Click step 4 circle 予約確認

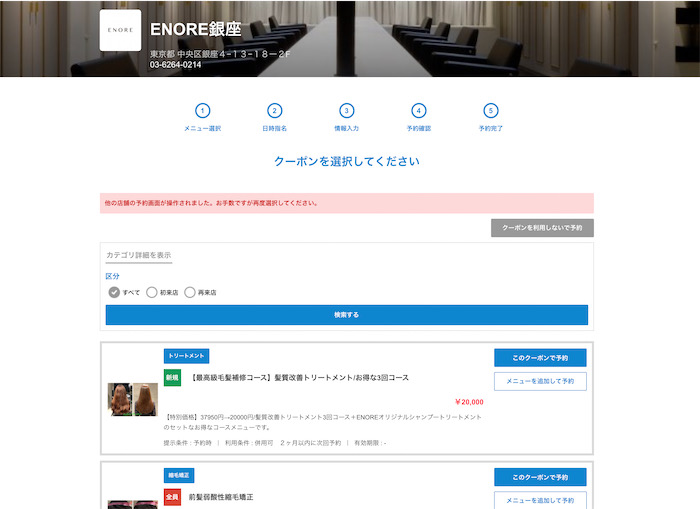[x=419, y=111]
